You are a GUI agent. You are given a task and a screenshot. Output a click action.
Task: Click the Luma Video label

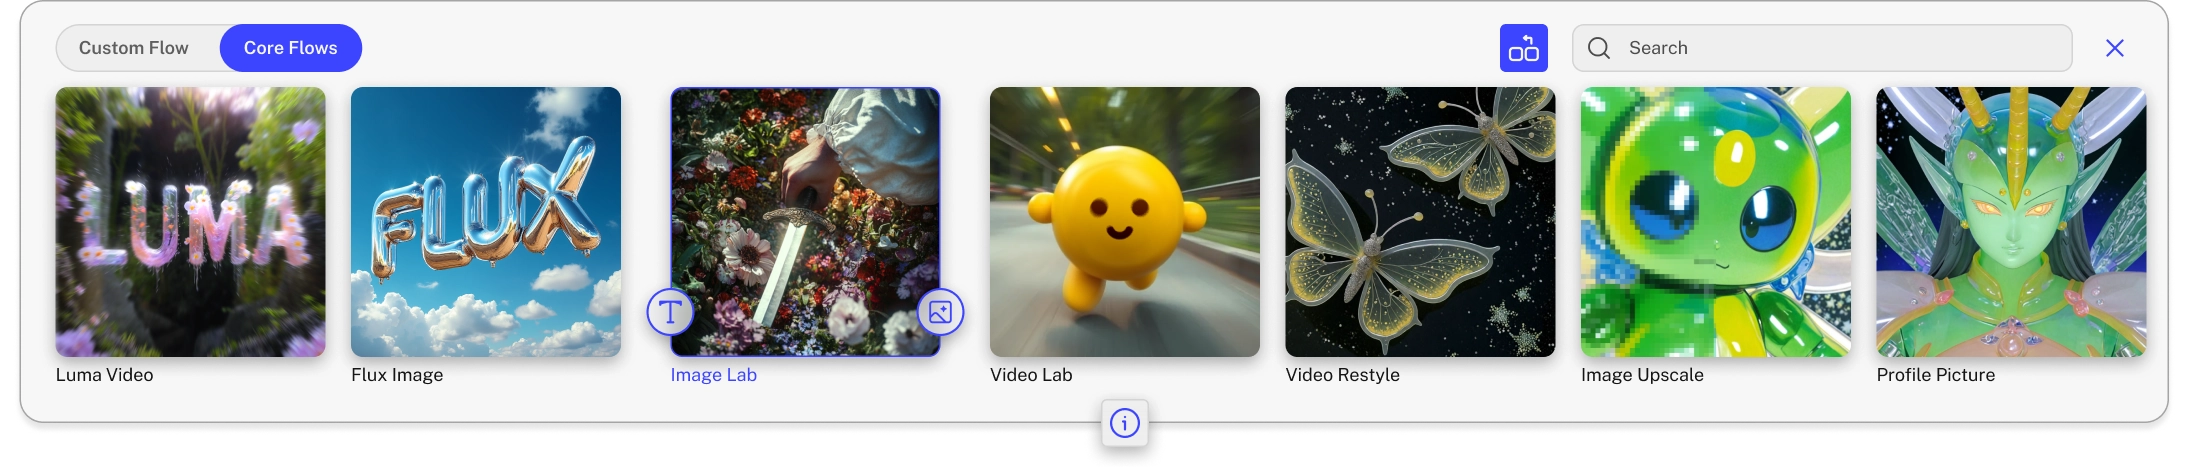point(104,375)
